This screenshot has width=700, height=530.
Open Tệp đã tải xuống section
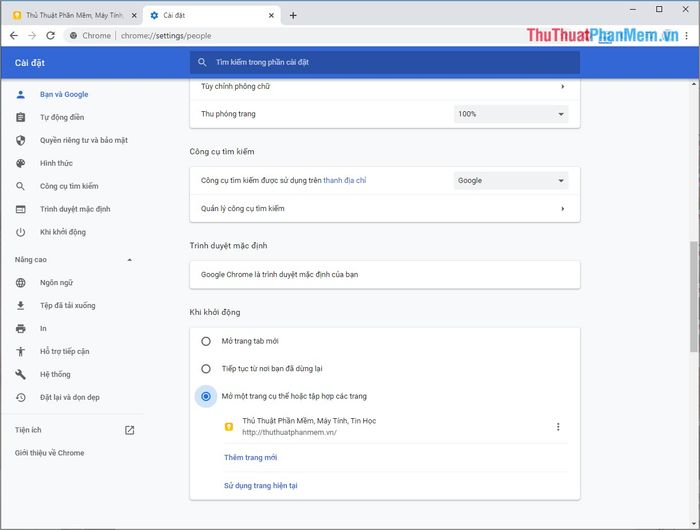click(68, 305)
